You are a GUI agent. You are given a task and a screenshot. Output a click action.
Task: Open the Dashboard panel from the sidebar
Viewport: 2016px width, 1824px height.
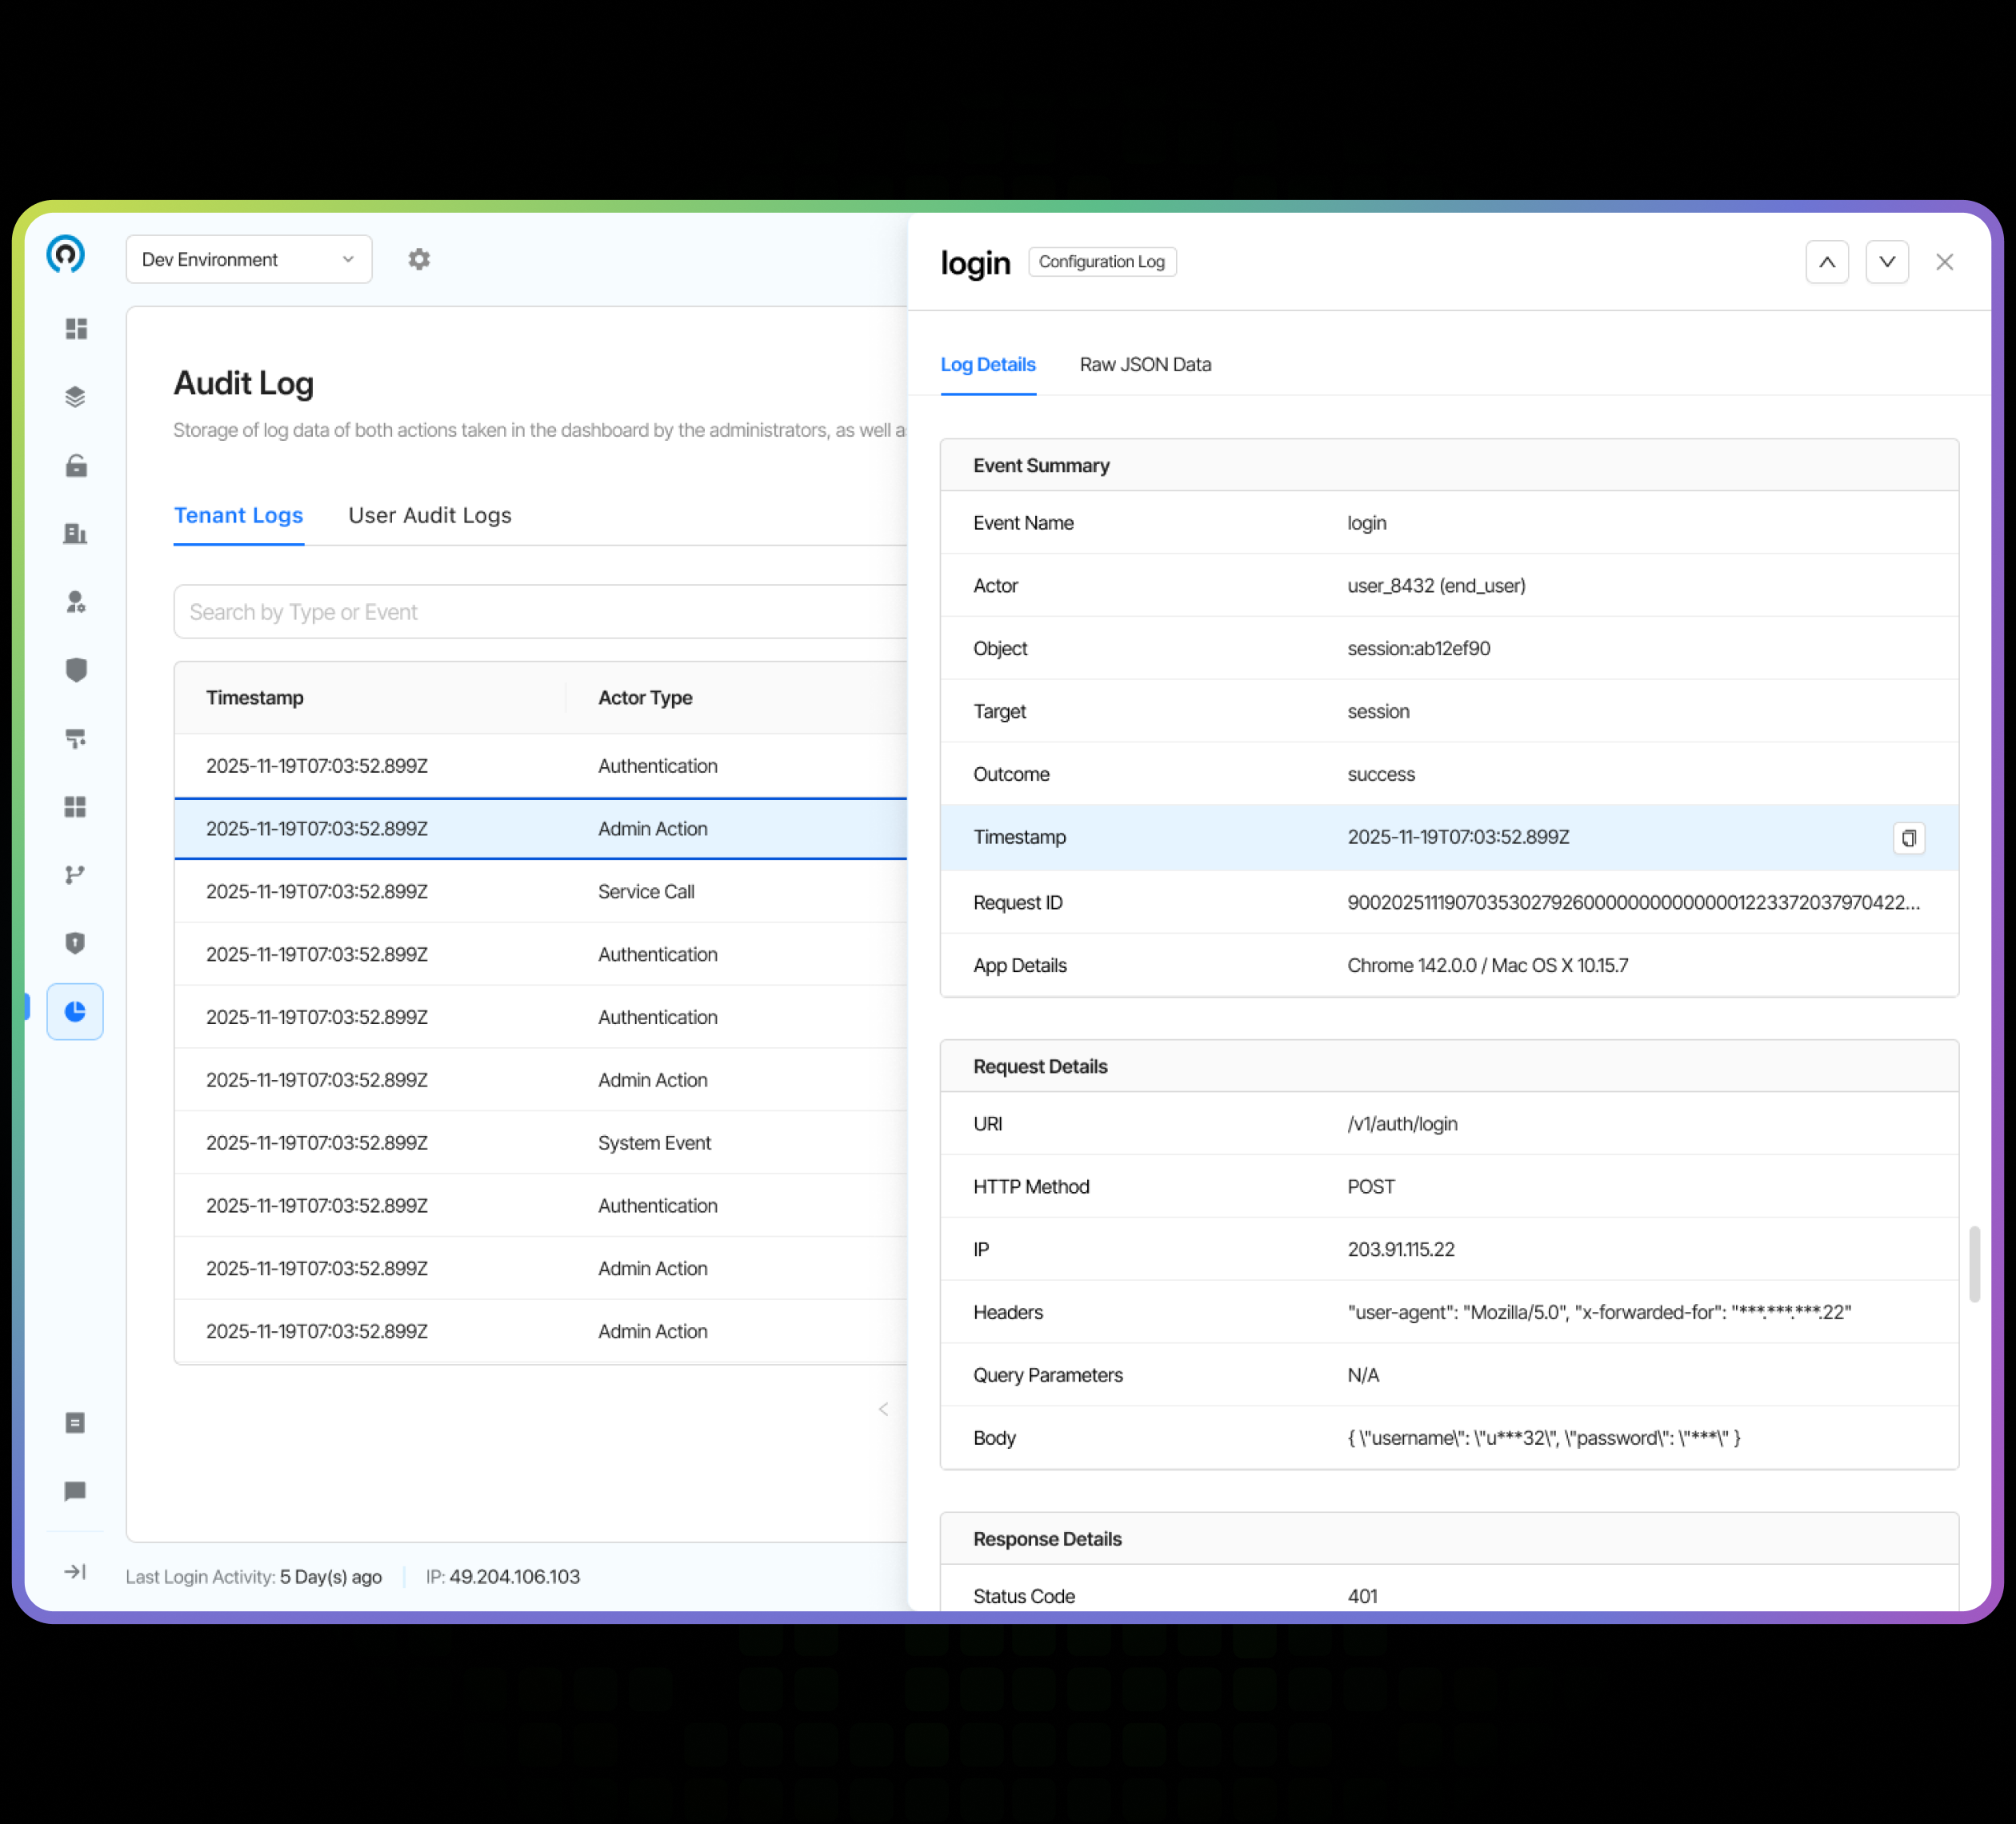(76, 328)
